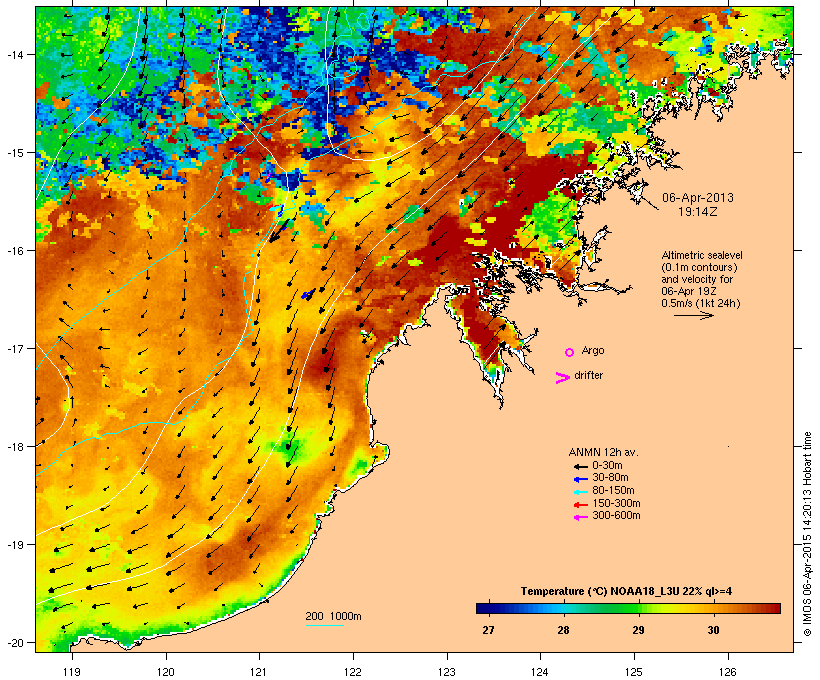Click the red 150-300m legend arrow
Screen dimensions: 820x680
point(580,505)
